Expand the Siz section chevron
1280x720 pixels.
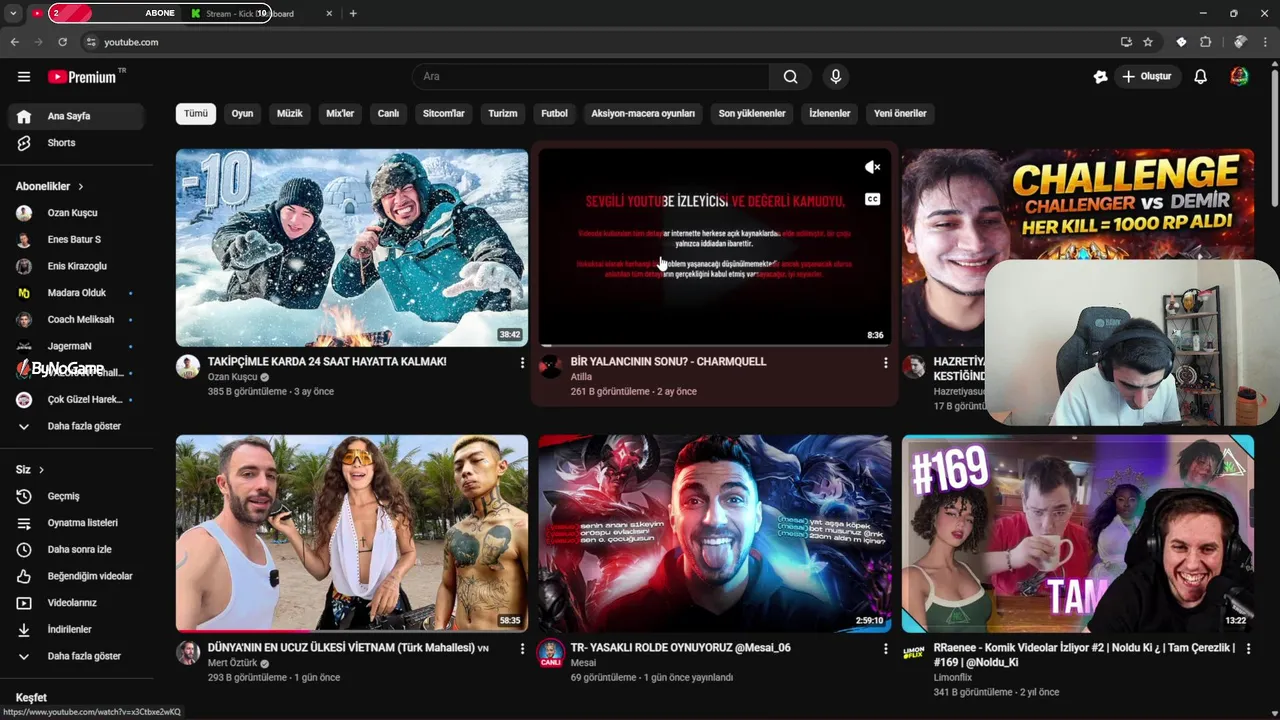[41, 470]
